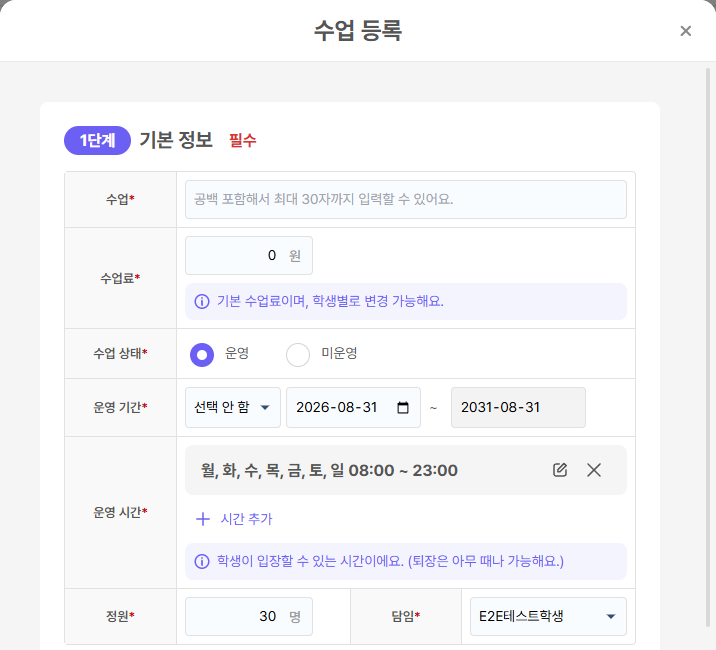
Task: Click the plus icon beside 시간 추가
Action: click(203, 519)
